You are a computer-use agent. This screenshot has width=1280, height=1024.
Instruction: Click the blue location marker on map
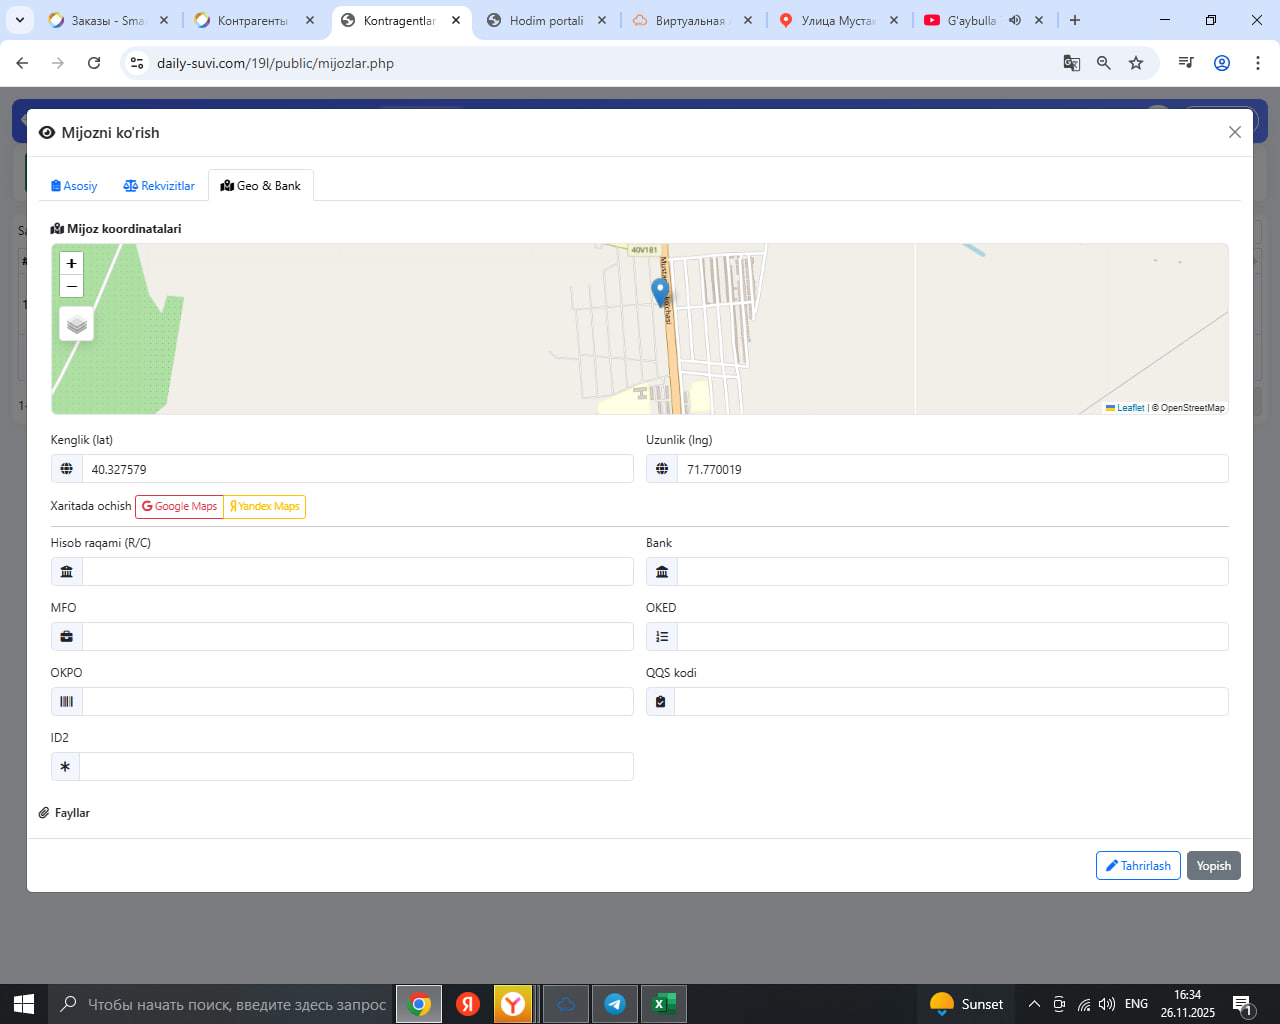(x=660, y=291)
